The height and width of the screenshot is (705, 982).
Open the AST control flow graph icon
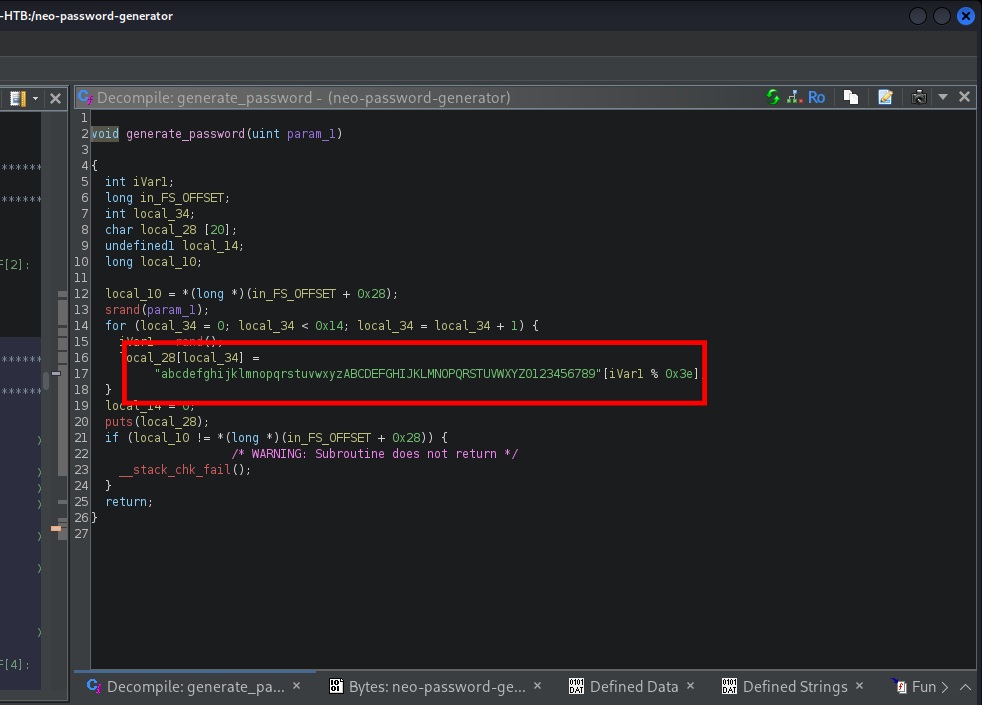794,97
